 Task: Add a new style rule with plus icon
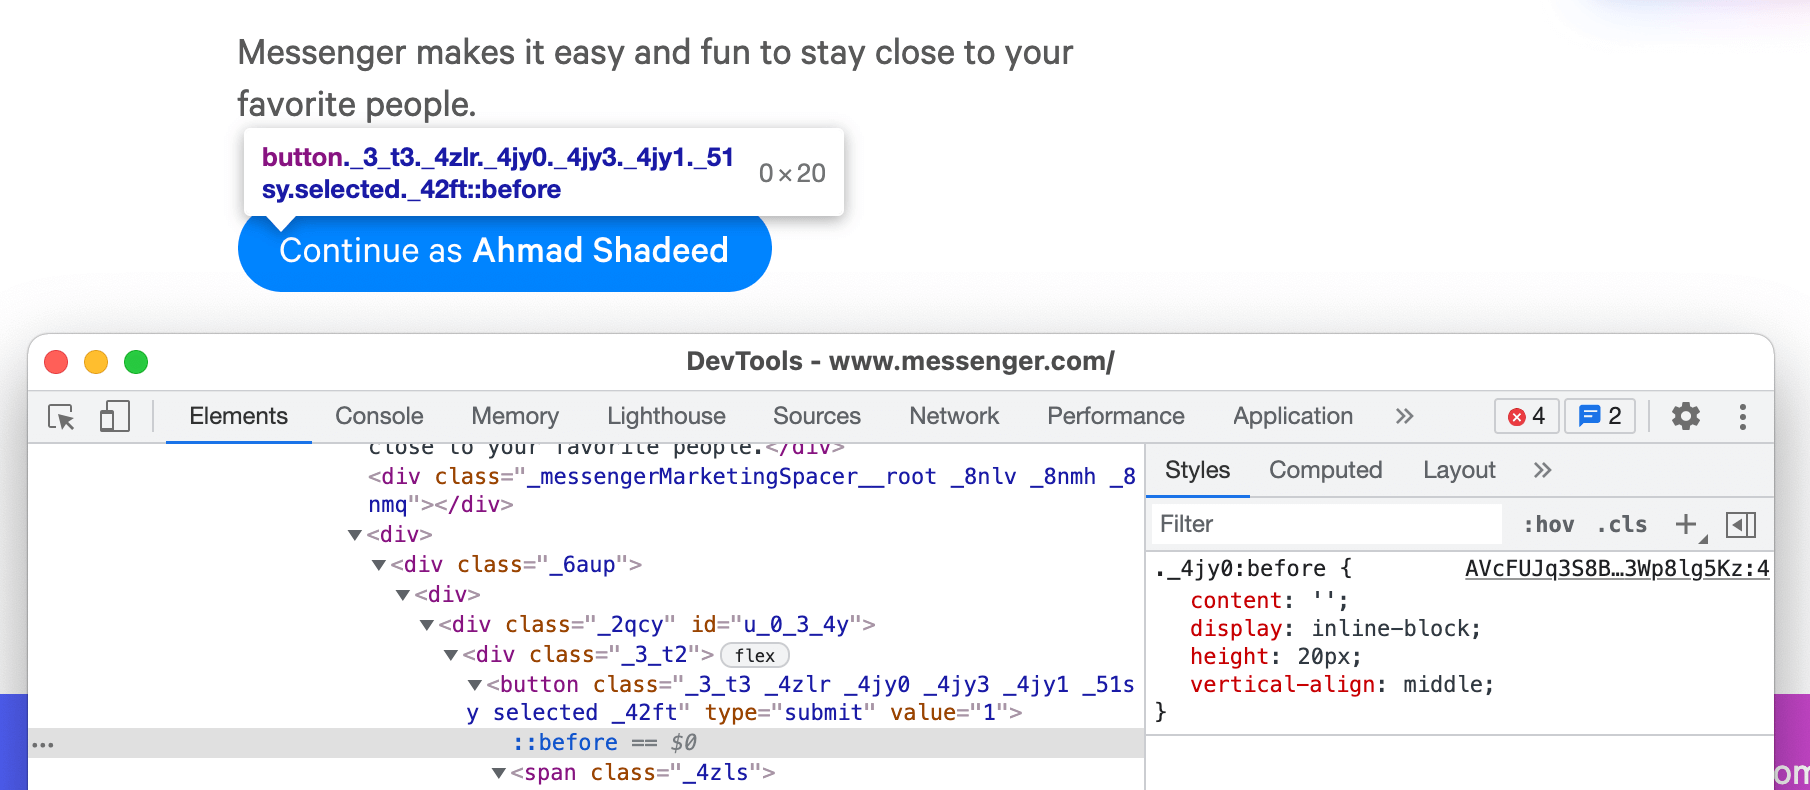click(x=1686, y=524)
